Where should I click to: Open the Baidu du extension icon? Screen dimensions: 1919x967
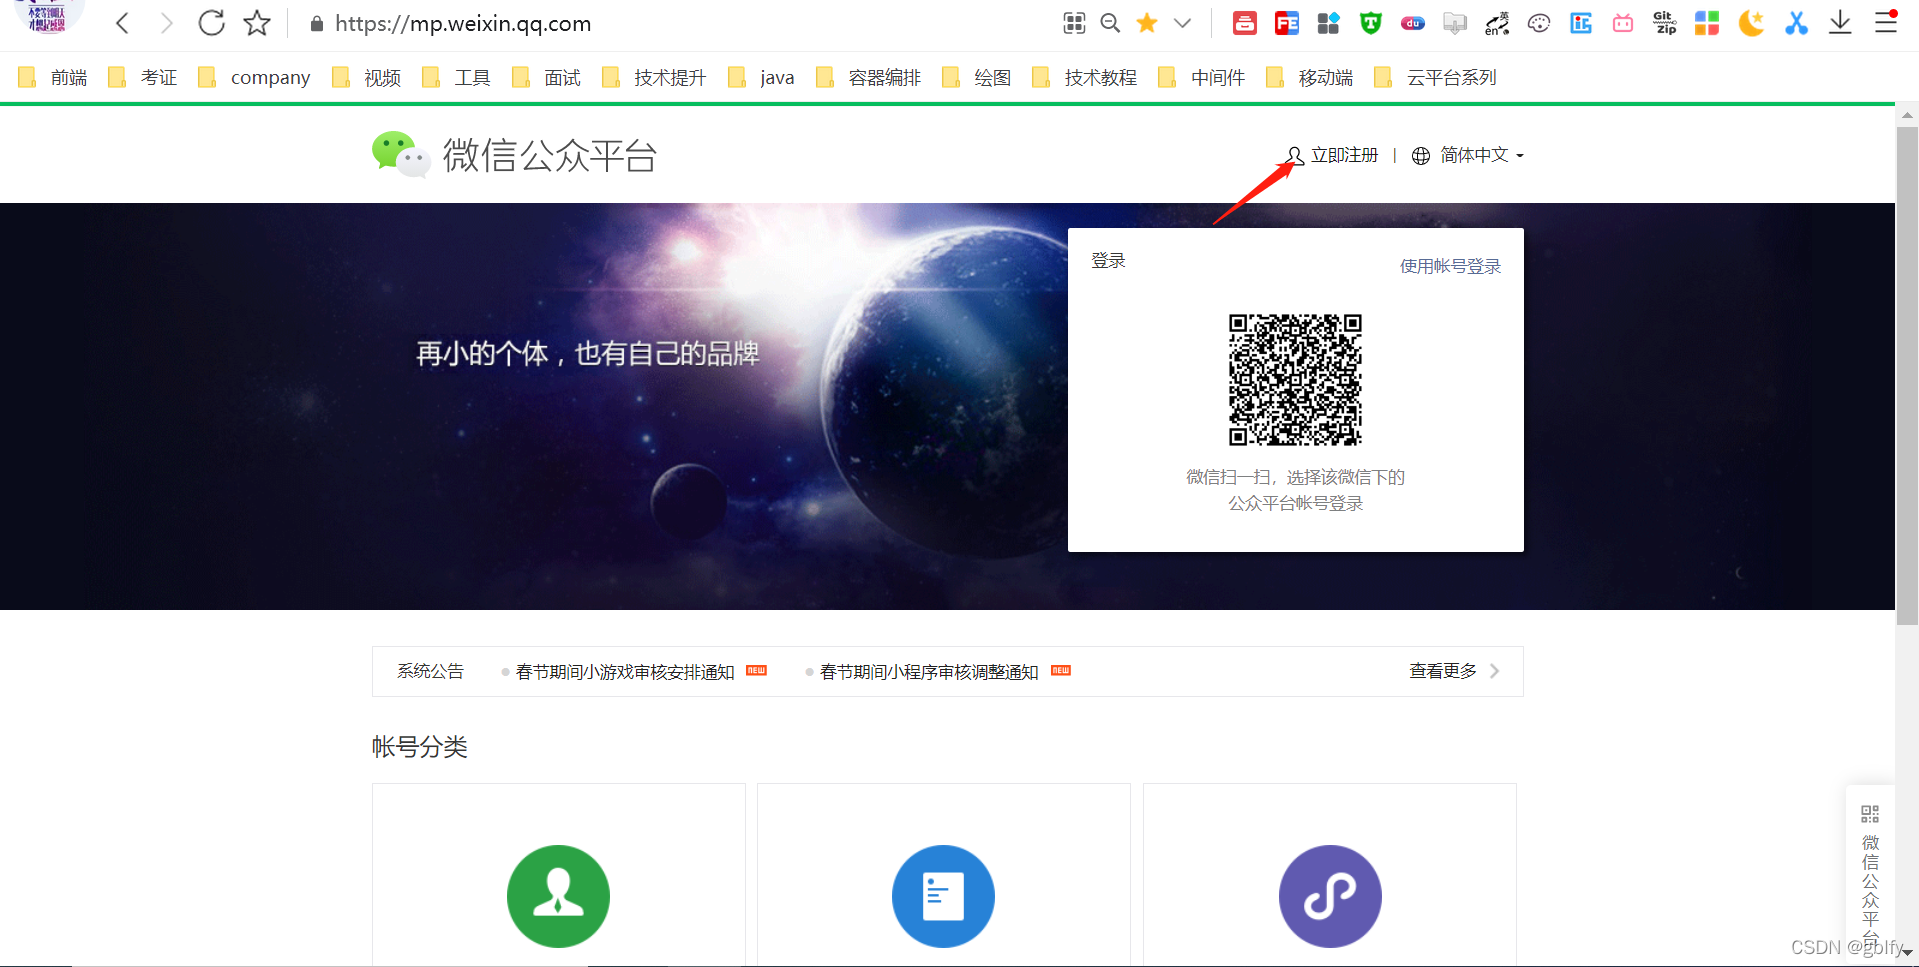pos(1413,23)
